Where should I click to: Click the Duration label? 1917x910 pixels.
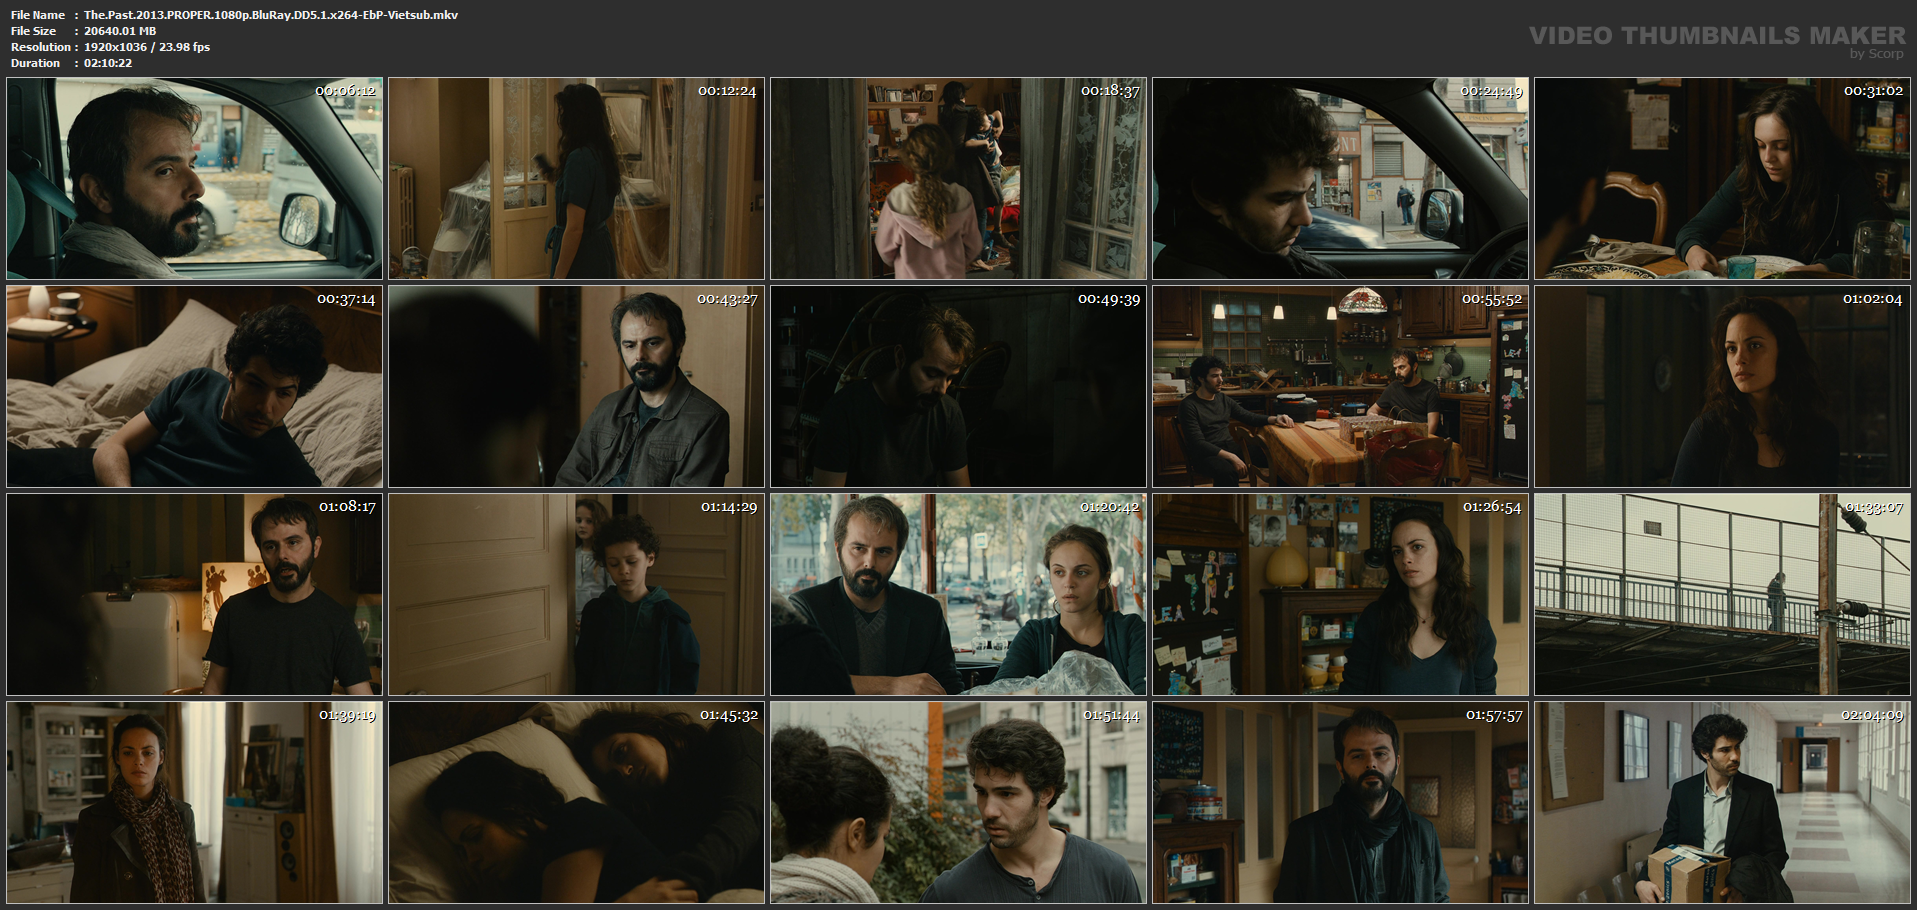click(36, 63)
